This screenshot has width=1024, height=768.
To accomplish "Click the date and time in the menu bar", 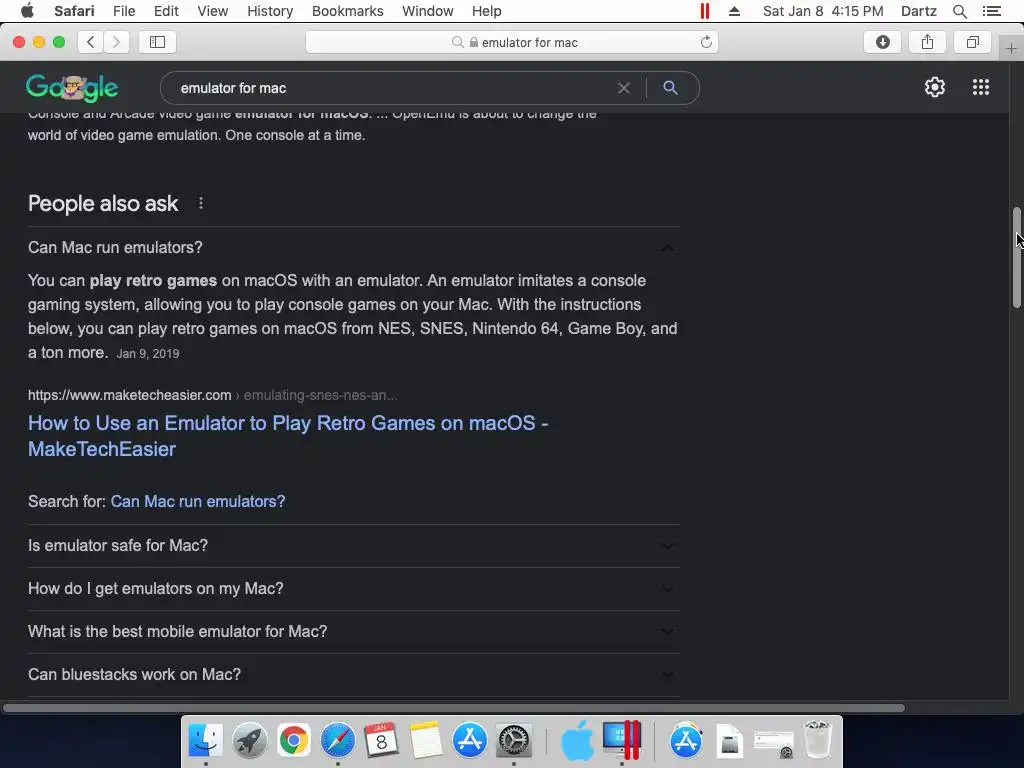I will click(823, 11).
